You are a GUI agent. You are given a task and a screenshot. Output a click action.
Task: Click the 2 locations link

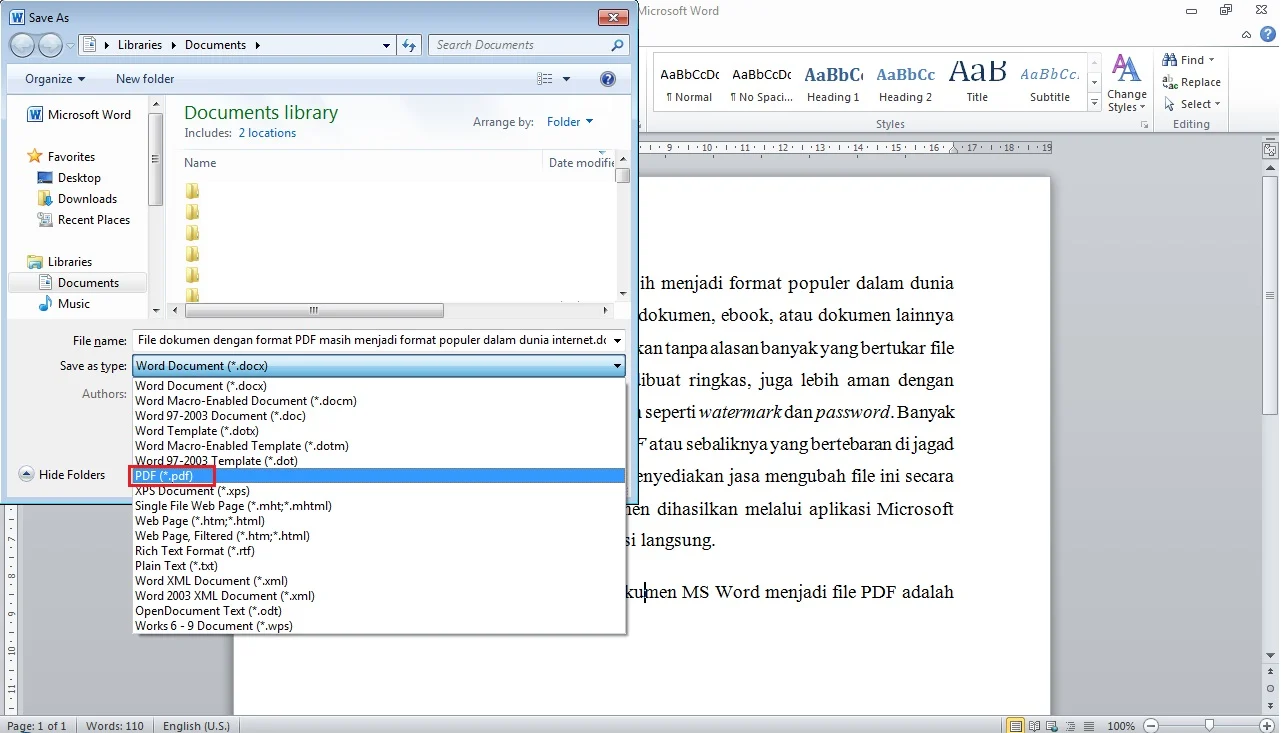(x=267, y=133)
